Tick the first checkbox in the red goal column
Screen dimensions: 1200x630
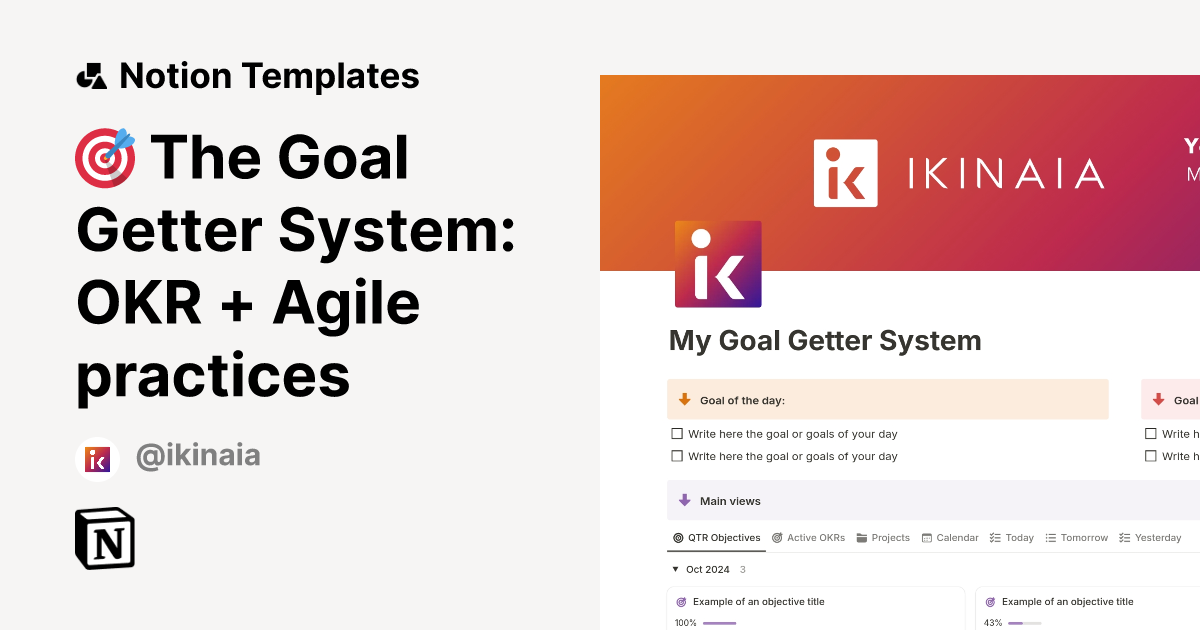pyautogui.click(x=1152, y=434)
